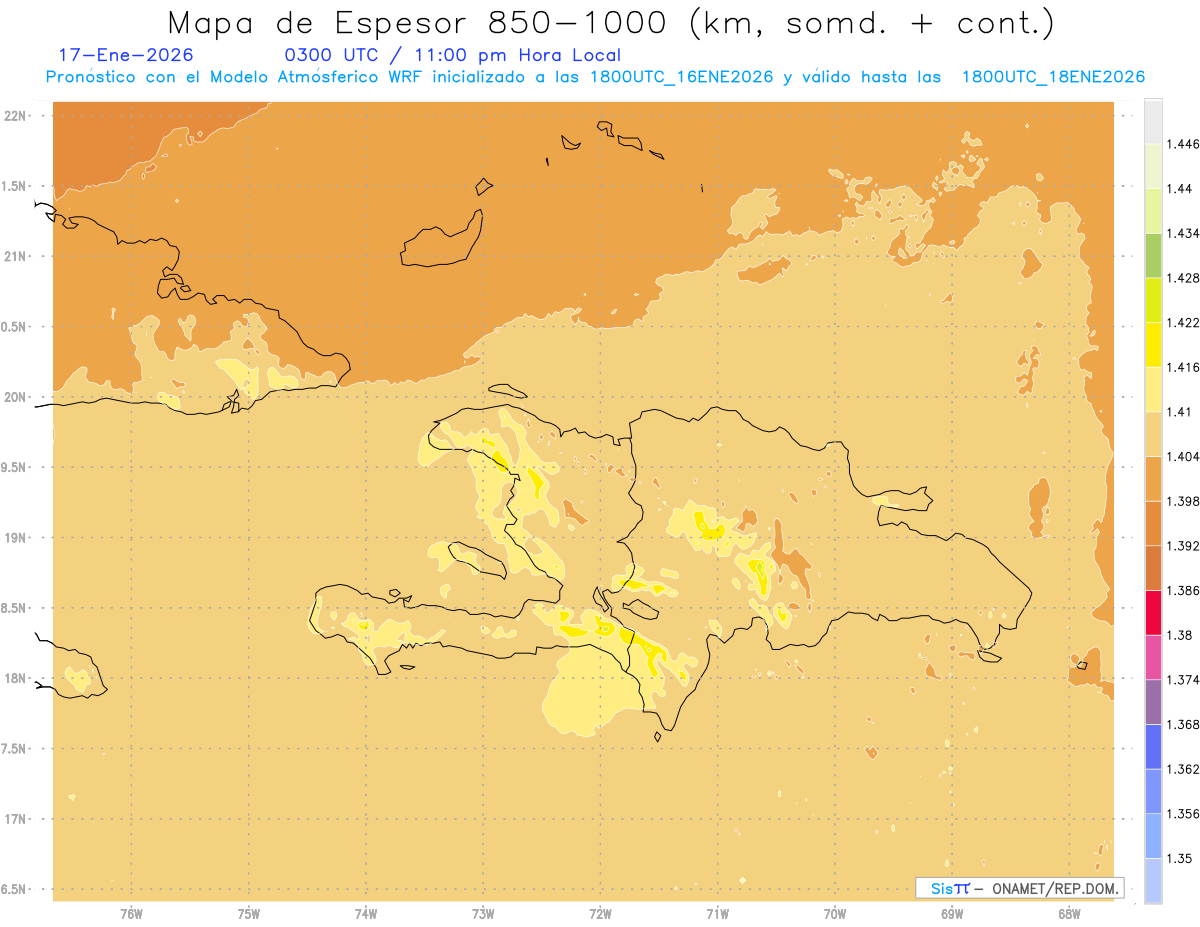Screen dimensions: 1200x927
Task: Select the pale yellow swatch between 1.41 and 1.416
Action: 1153,389
